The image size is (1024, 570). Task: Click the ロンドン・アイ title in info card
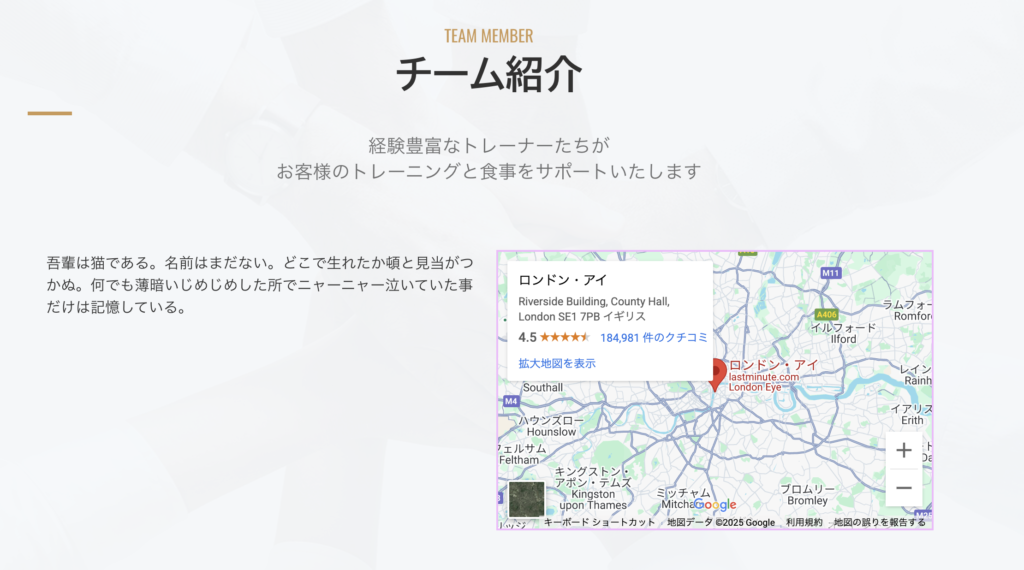click(563, 280)
